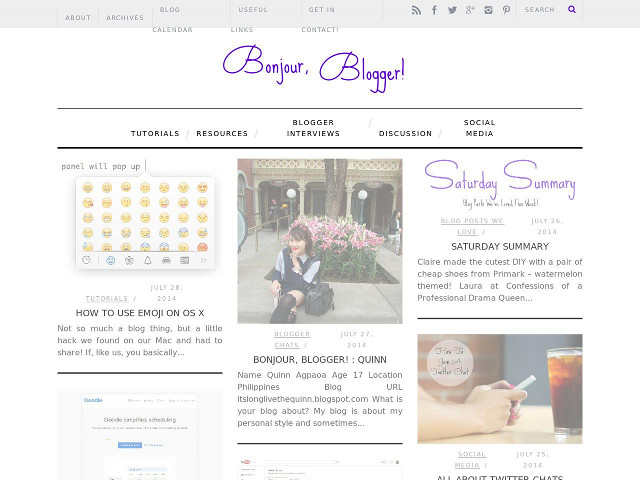Screen dimensions: 640x480
Task: Open the Saturday Summary post title
Action: 500,247
